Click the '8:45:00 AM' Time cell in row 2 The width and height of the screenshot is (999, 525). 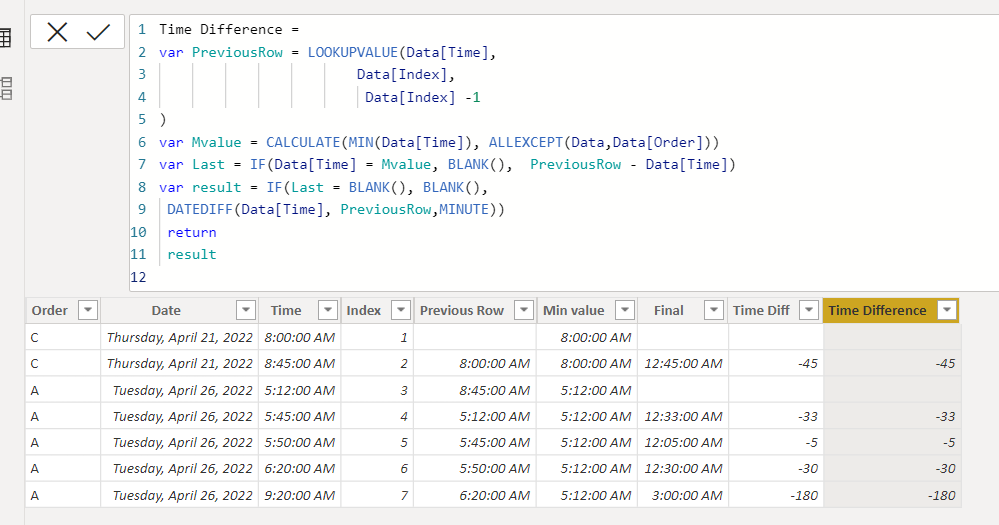coord(299,363)
